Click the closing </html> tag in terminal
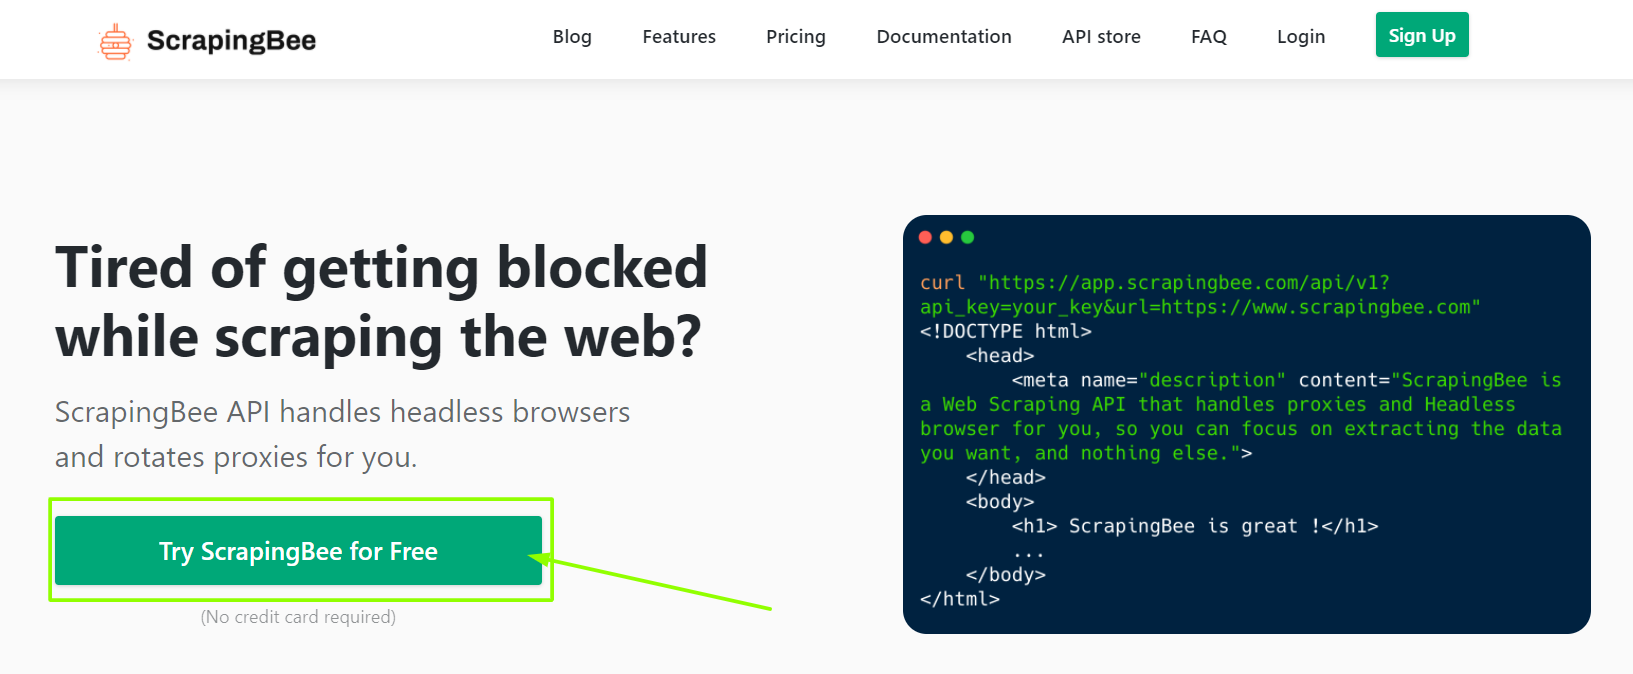This screenshot has height=674, width=1633. point(959,599)
